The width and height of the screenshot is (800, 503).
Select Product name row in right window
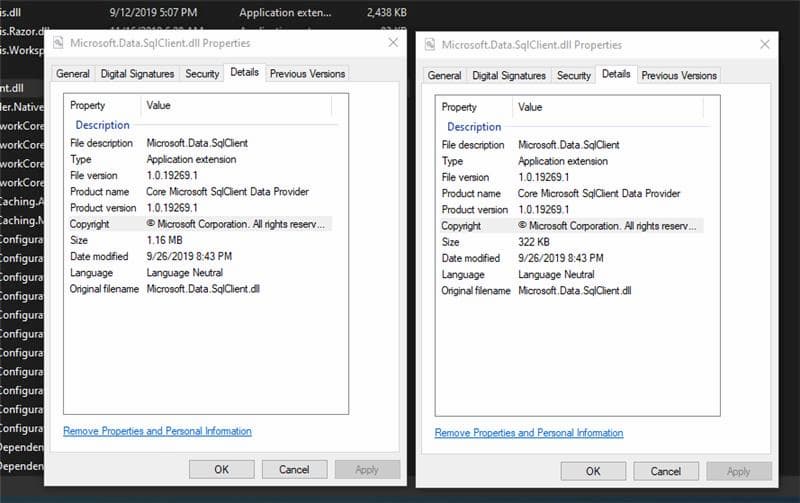[571, 194]
